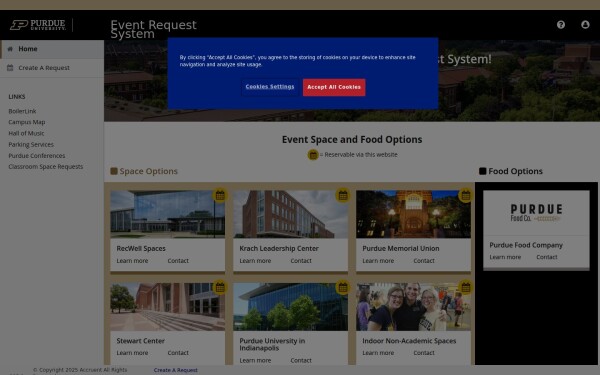Open the help question mark icon
The image size is (600, 375).
click(561, 24)
